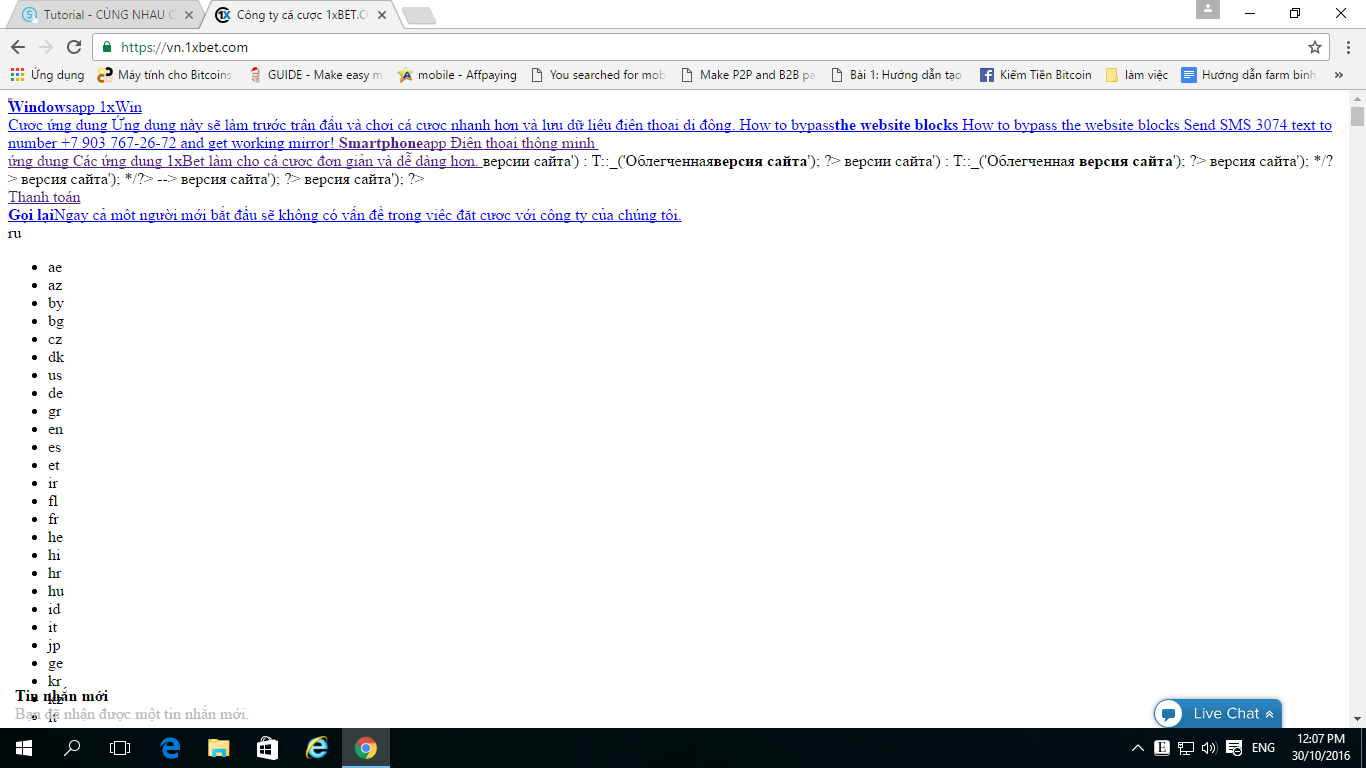This screenshot has width=1366, height=768.
Task: Open the You searched for mob bookmark
Action: [598, 75]
